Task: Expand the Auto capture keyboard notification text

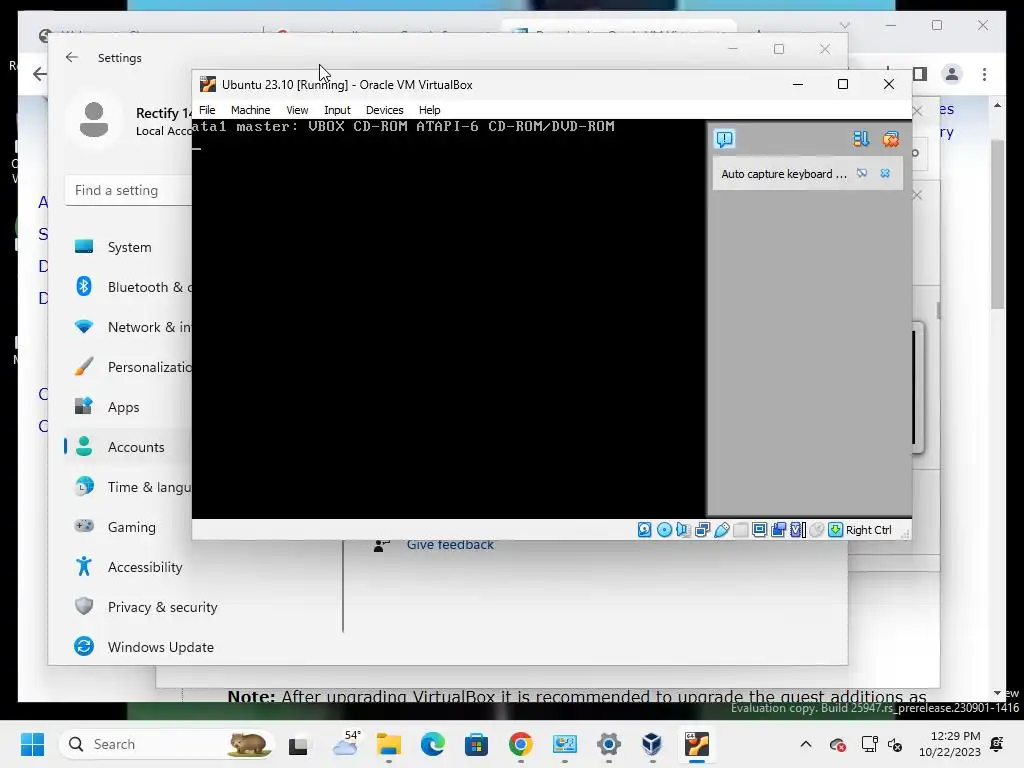Action: pos(784,174)
